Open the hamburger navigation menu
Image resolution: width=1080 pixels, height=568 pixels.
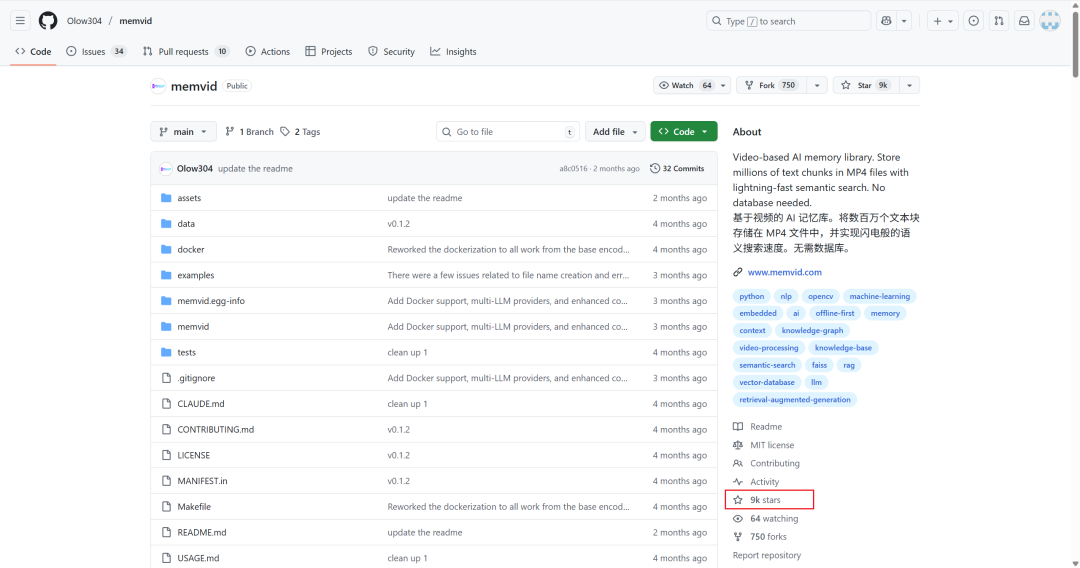(x=20, y=21)
